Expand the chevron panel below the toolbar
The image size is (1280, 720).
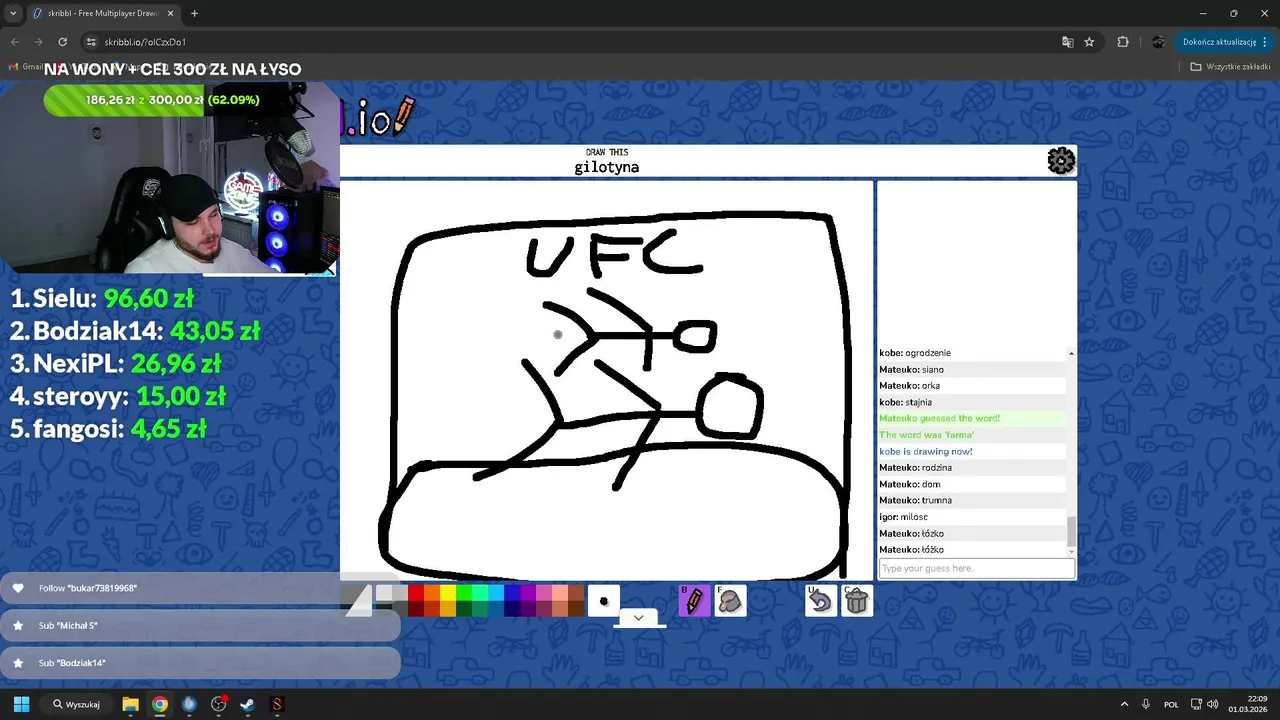point(638,618)
